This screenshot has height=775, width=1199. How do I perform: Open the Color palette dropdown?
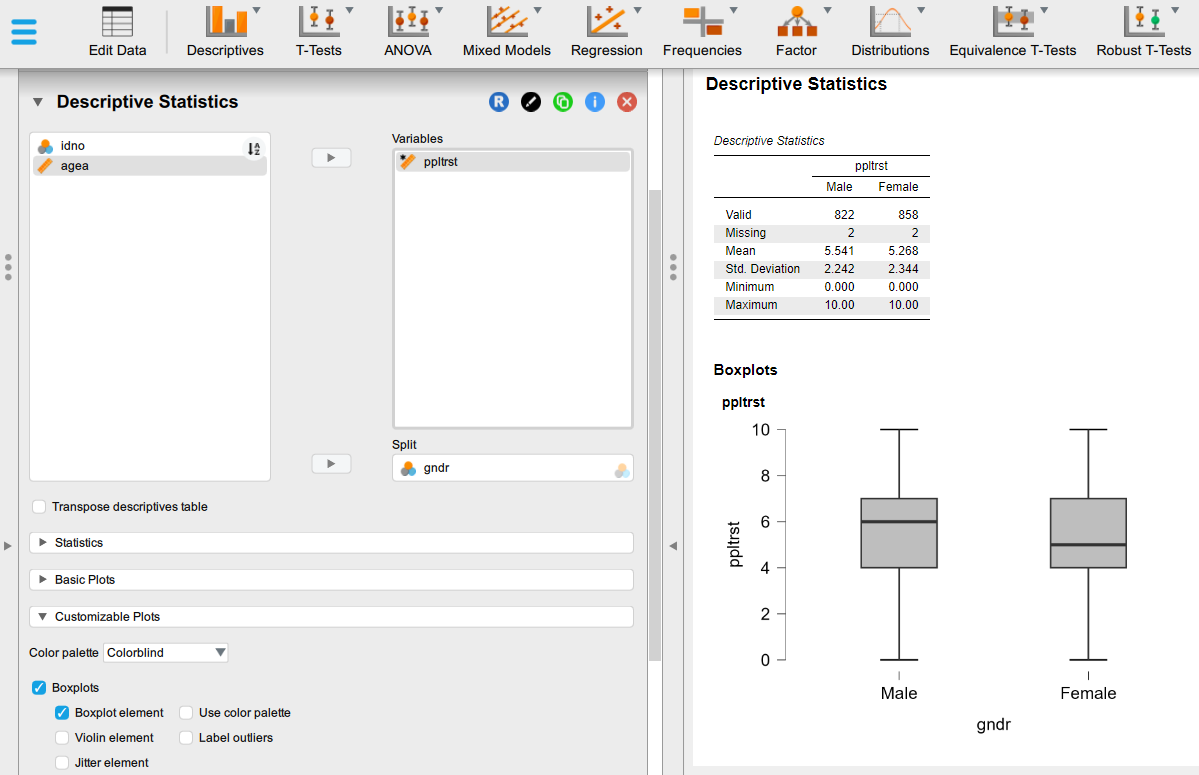166,653
